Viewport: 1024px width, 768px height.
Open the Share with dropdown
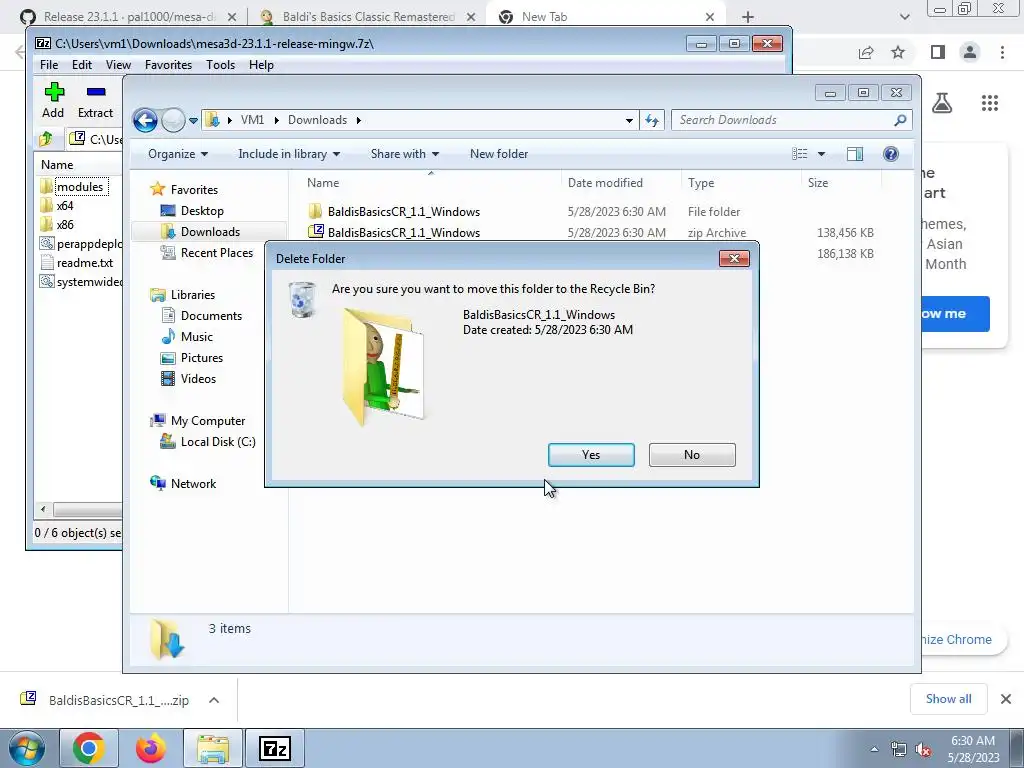405,154
